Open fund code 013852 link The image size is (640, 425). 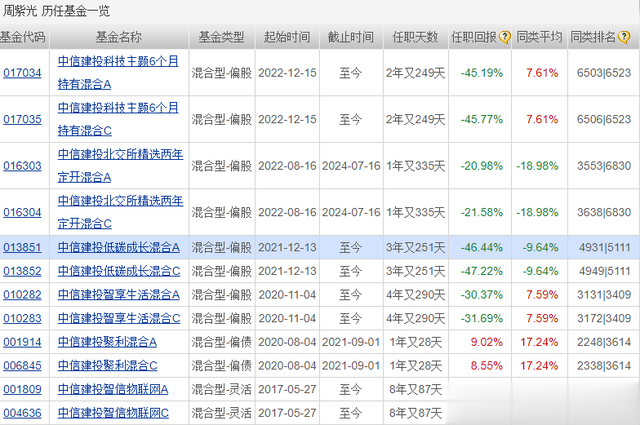[22, 271]
